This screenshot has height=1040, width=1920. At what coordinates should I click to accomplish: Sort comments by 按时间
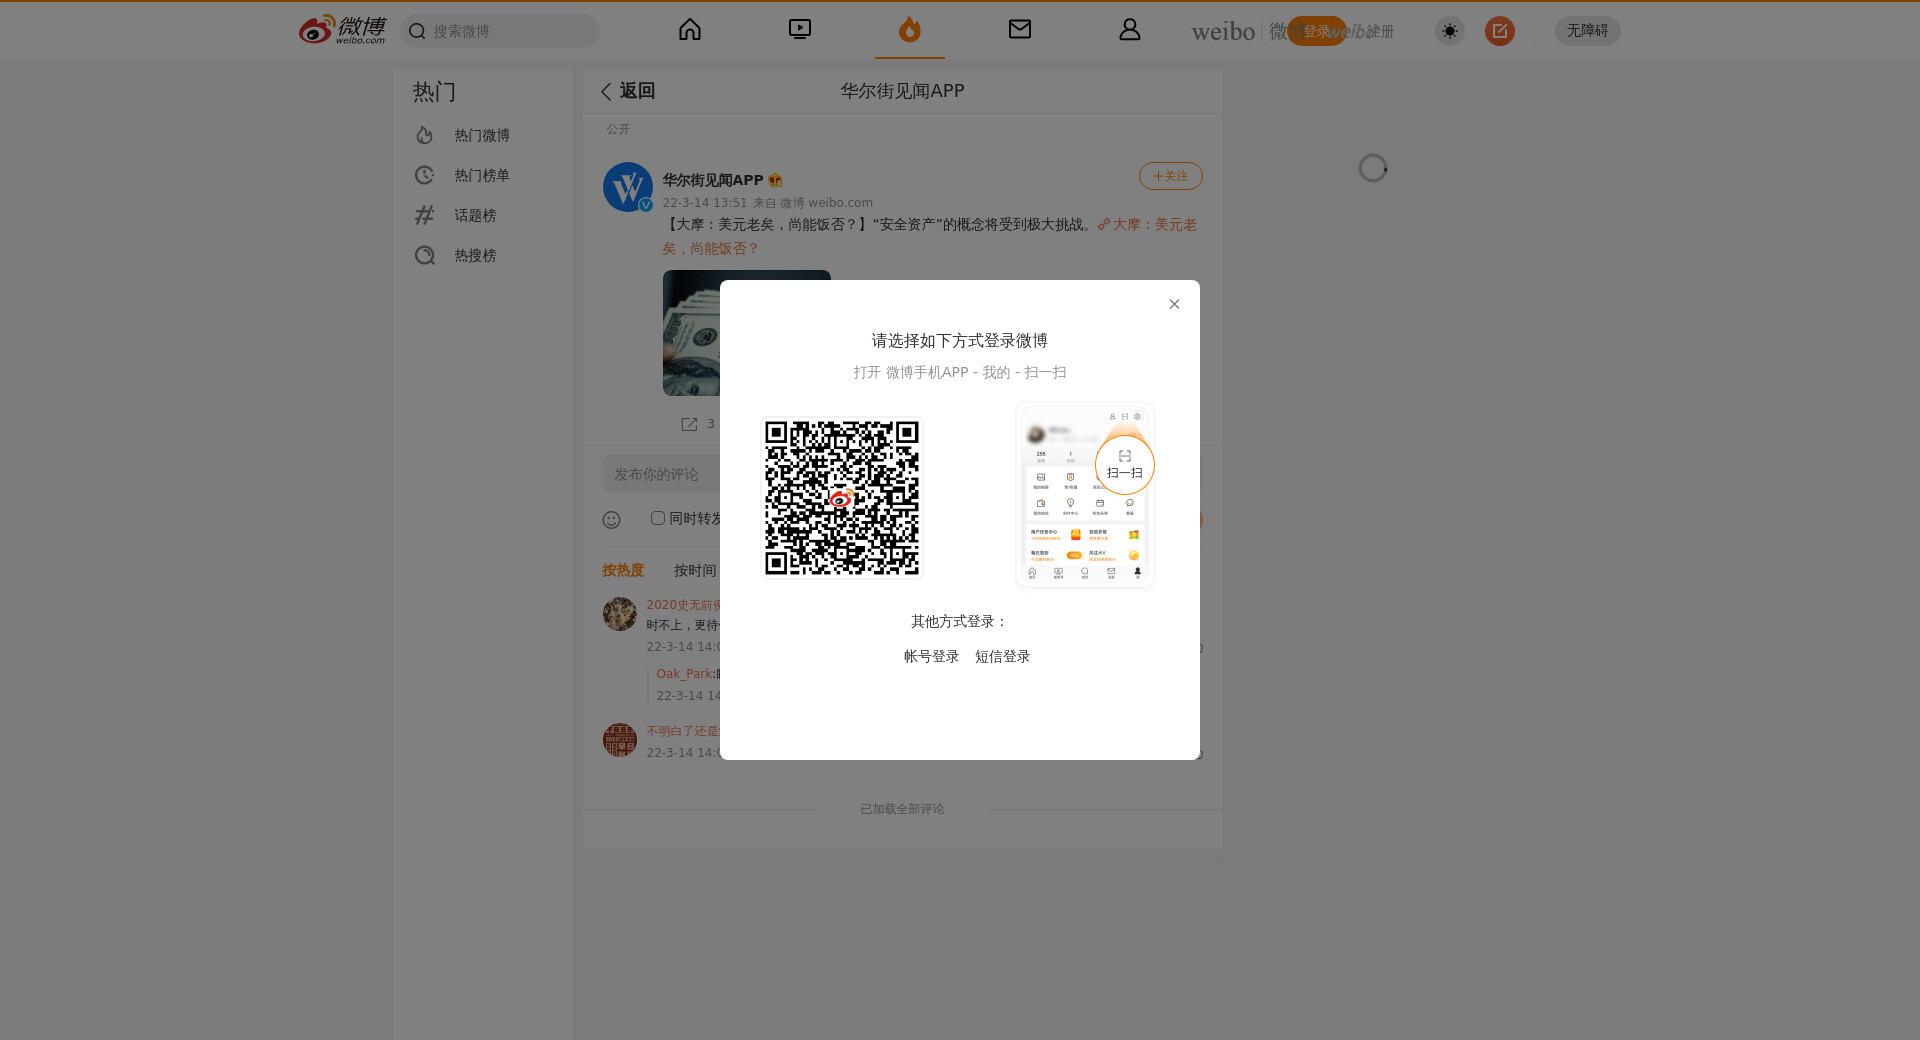tap(695, 570)
